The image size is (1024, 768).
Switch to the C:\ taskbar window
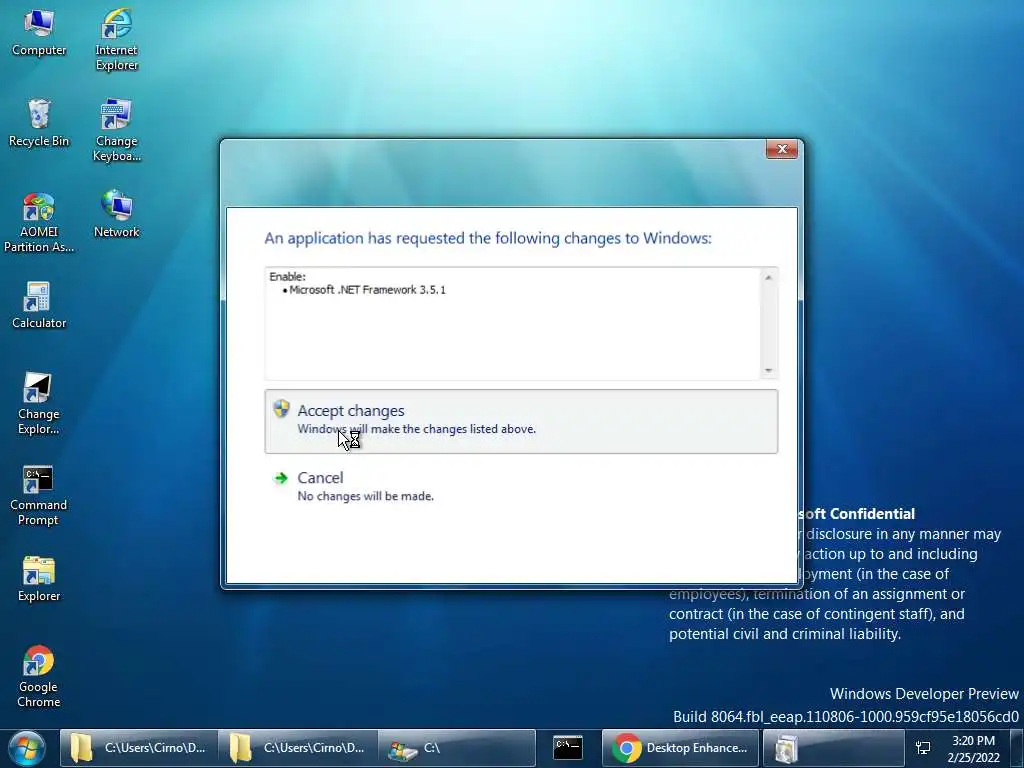(x=456, y=748)
